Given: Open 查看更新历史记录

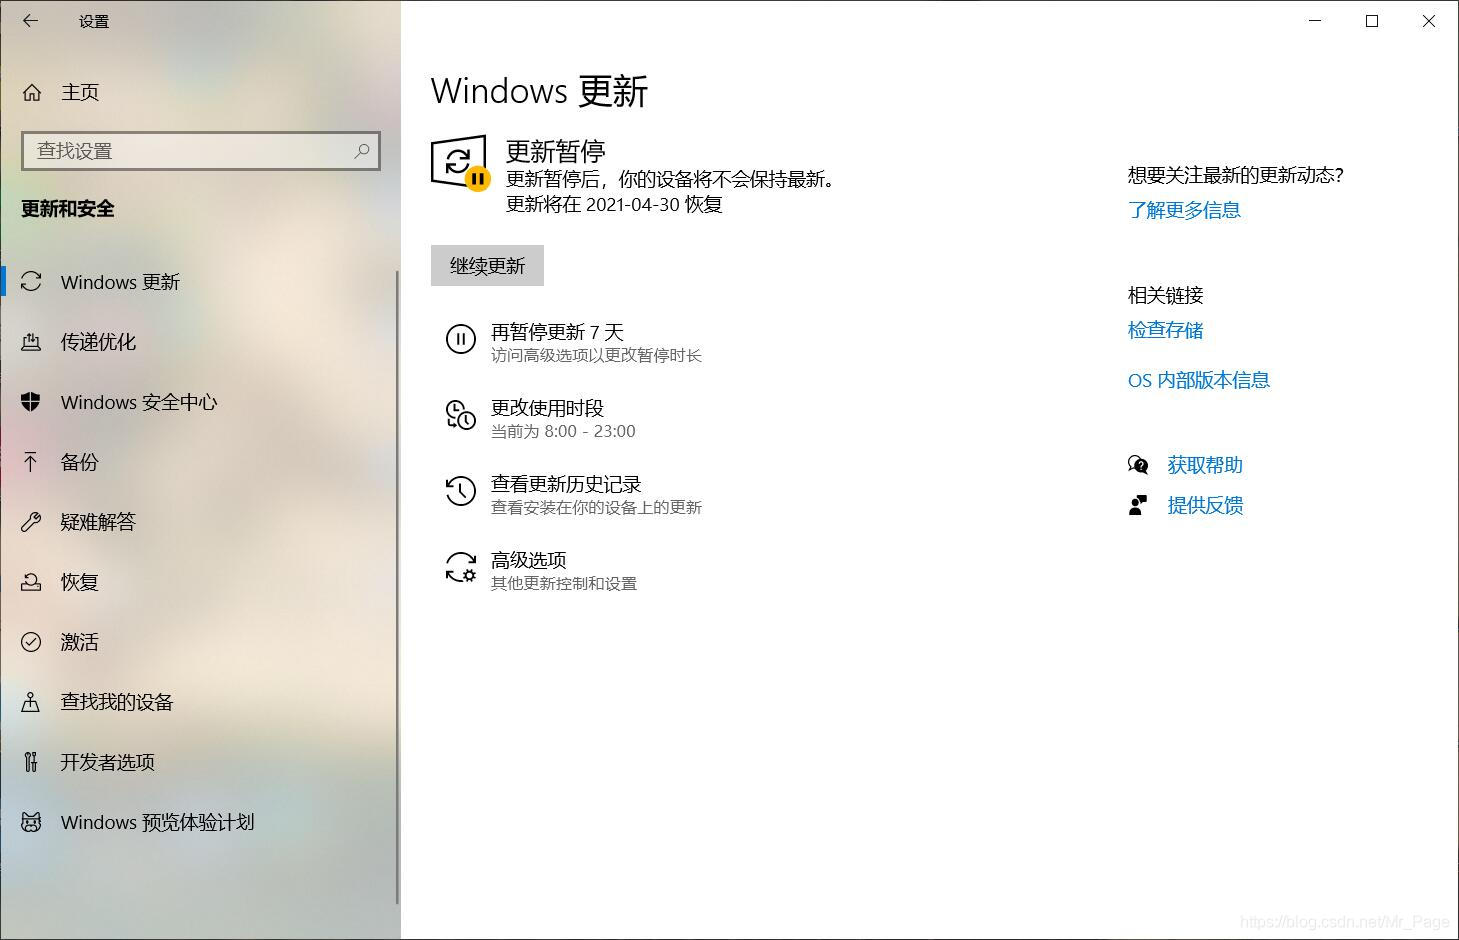Looking at the screenshot, I should pos(566,484).
